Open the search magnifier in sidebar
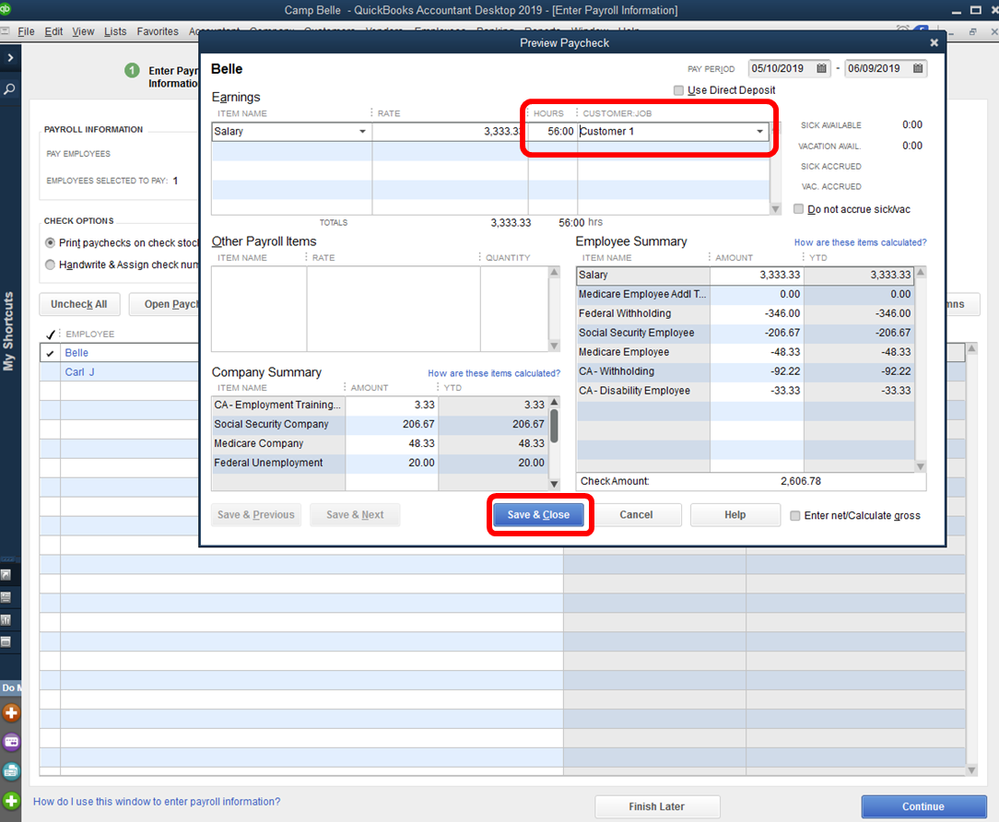 click(x=10, y=89)
